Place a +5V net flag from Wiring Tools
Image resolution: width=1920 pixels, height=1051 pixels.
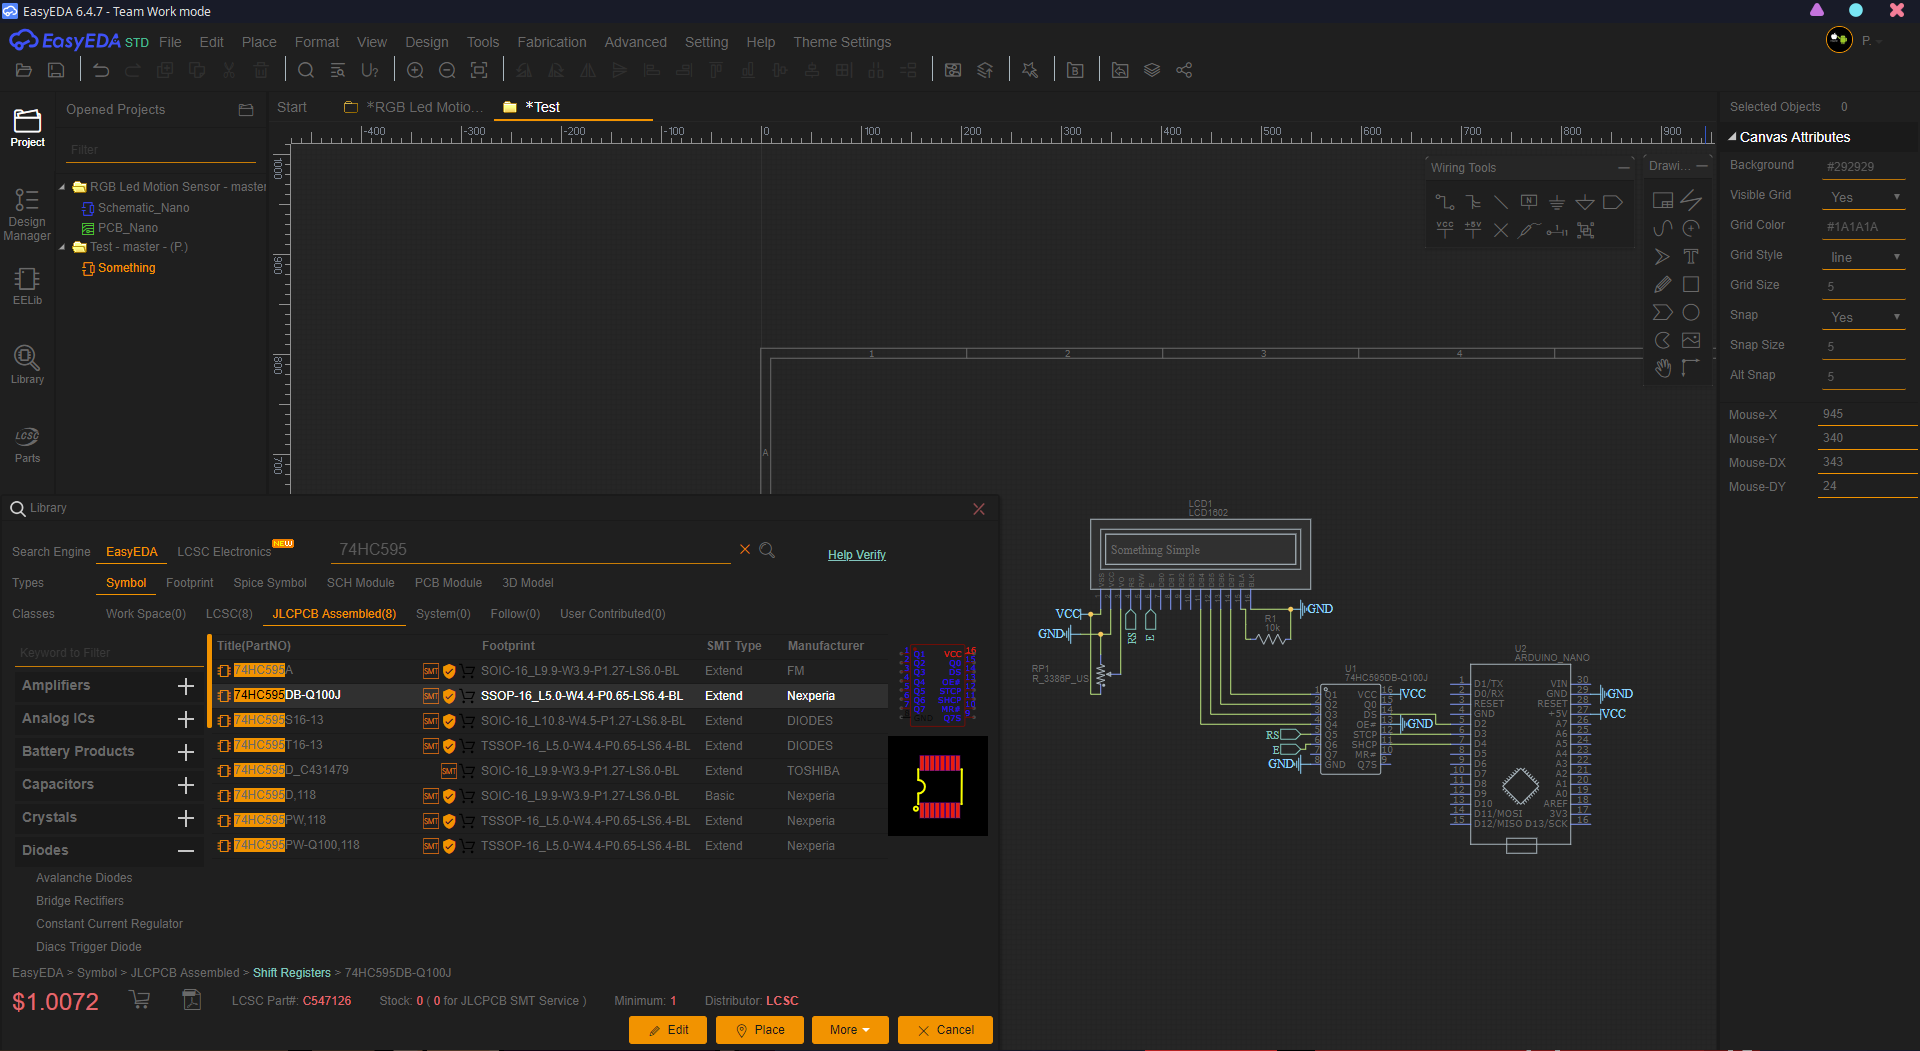tap(1473, 230)
